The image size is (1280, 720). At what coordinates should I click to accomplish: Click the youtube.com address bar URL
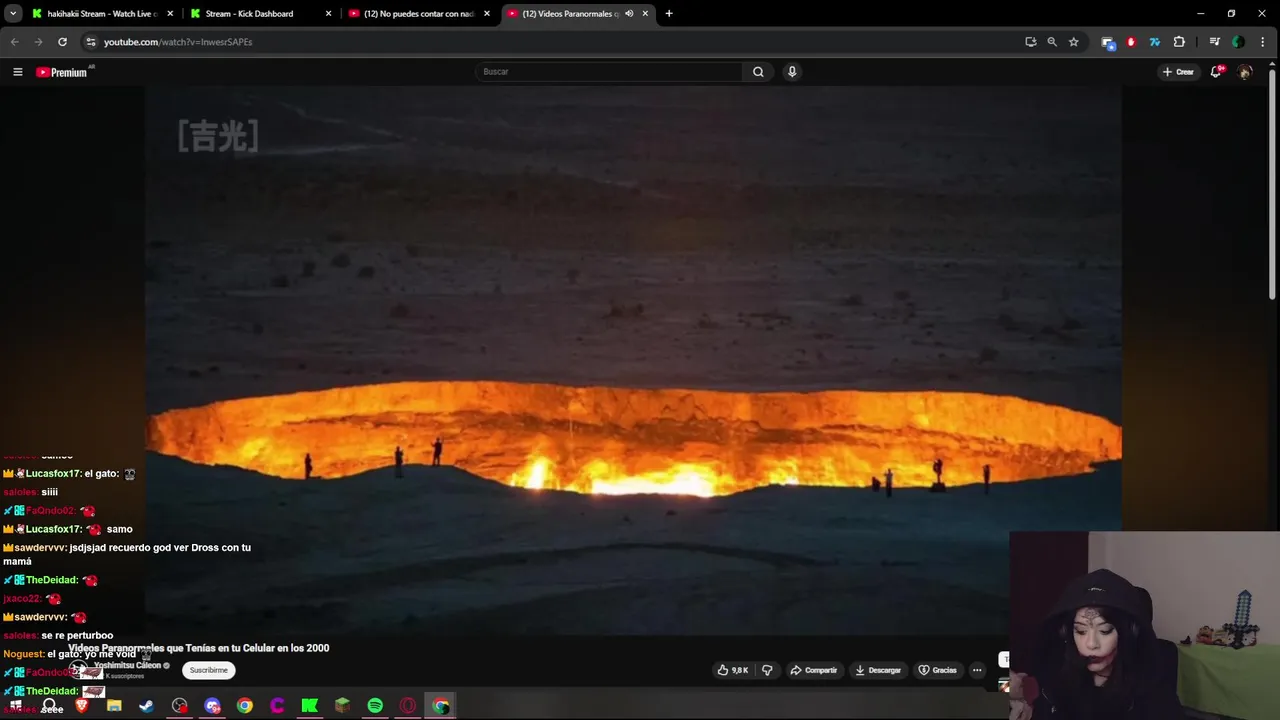pos(178,42)
